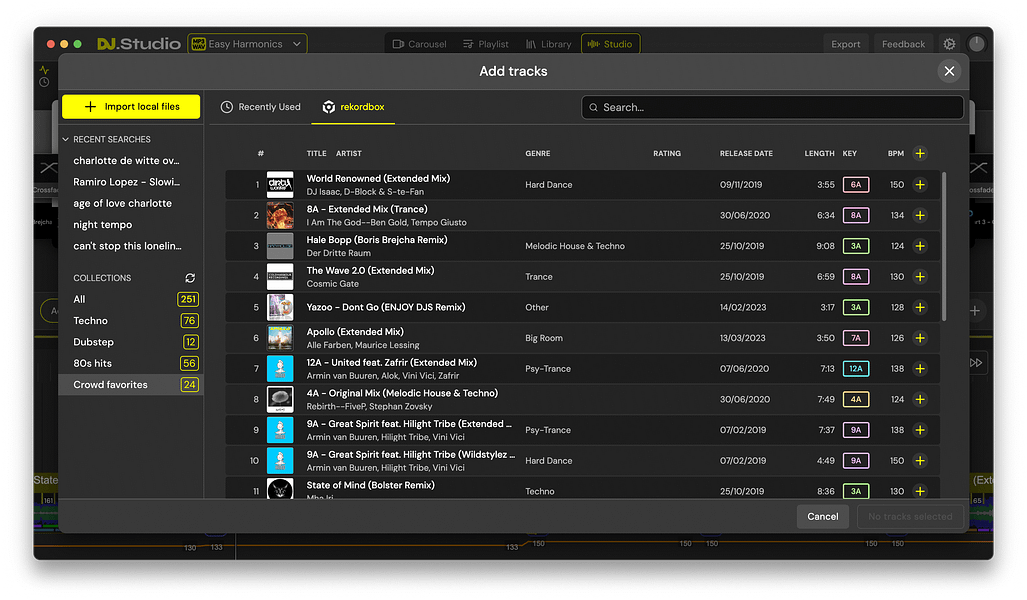Choose recent search 'Ramiro Lopez - Slowi…'
Screen dimensions: 1027x600
[126, 182]
